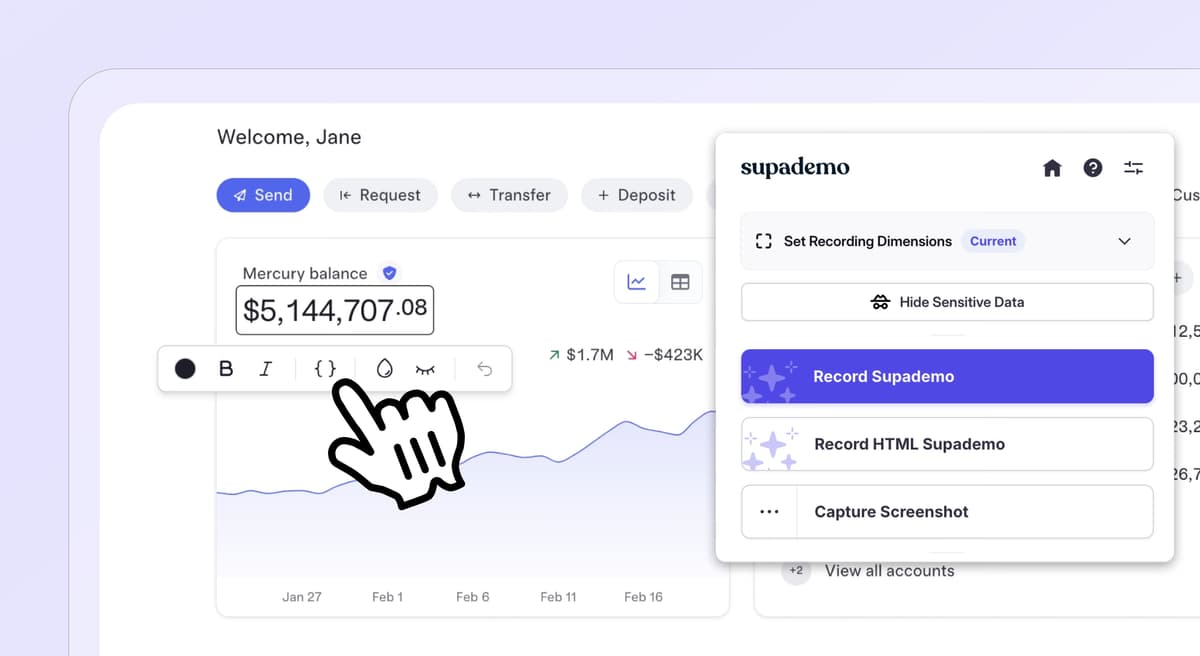The image size is (1200, 656).
Task: Switch to line chart view
Action: (636, 282)
